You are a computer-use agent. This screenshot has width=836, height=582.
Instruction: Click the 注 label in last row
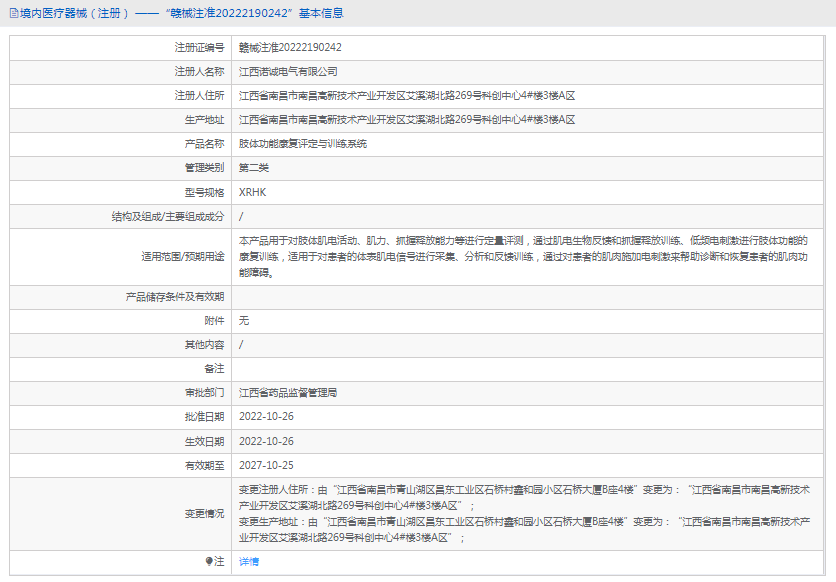coord(219,561)
